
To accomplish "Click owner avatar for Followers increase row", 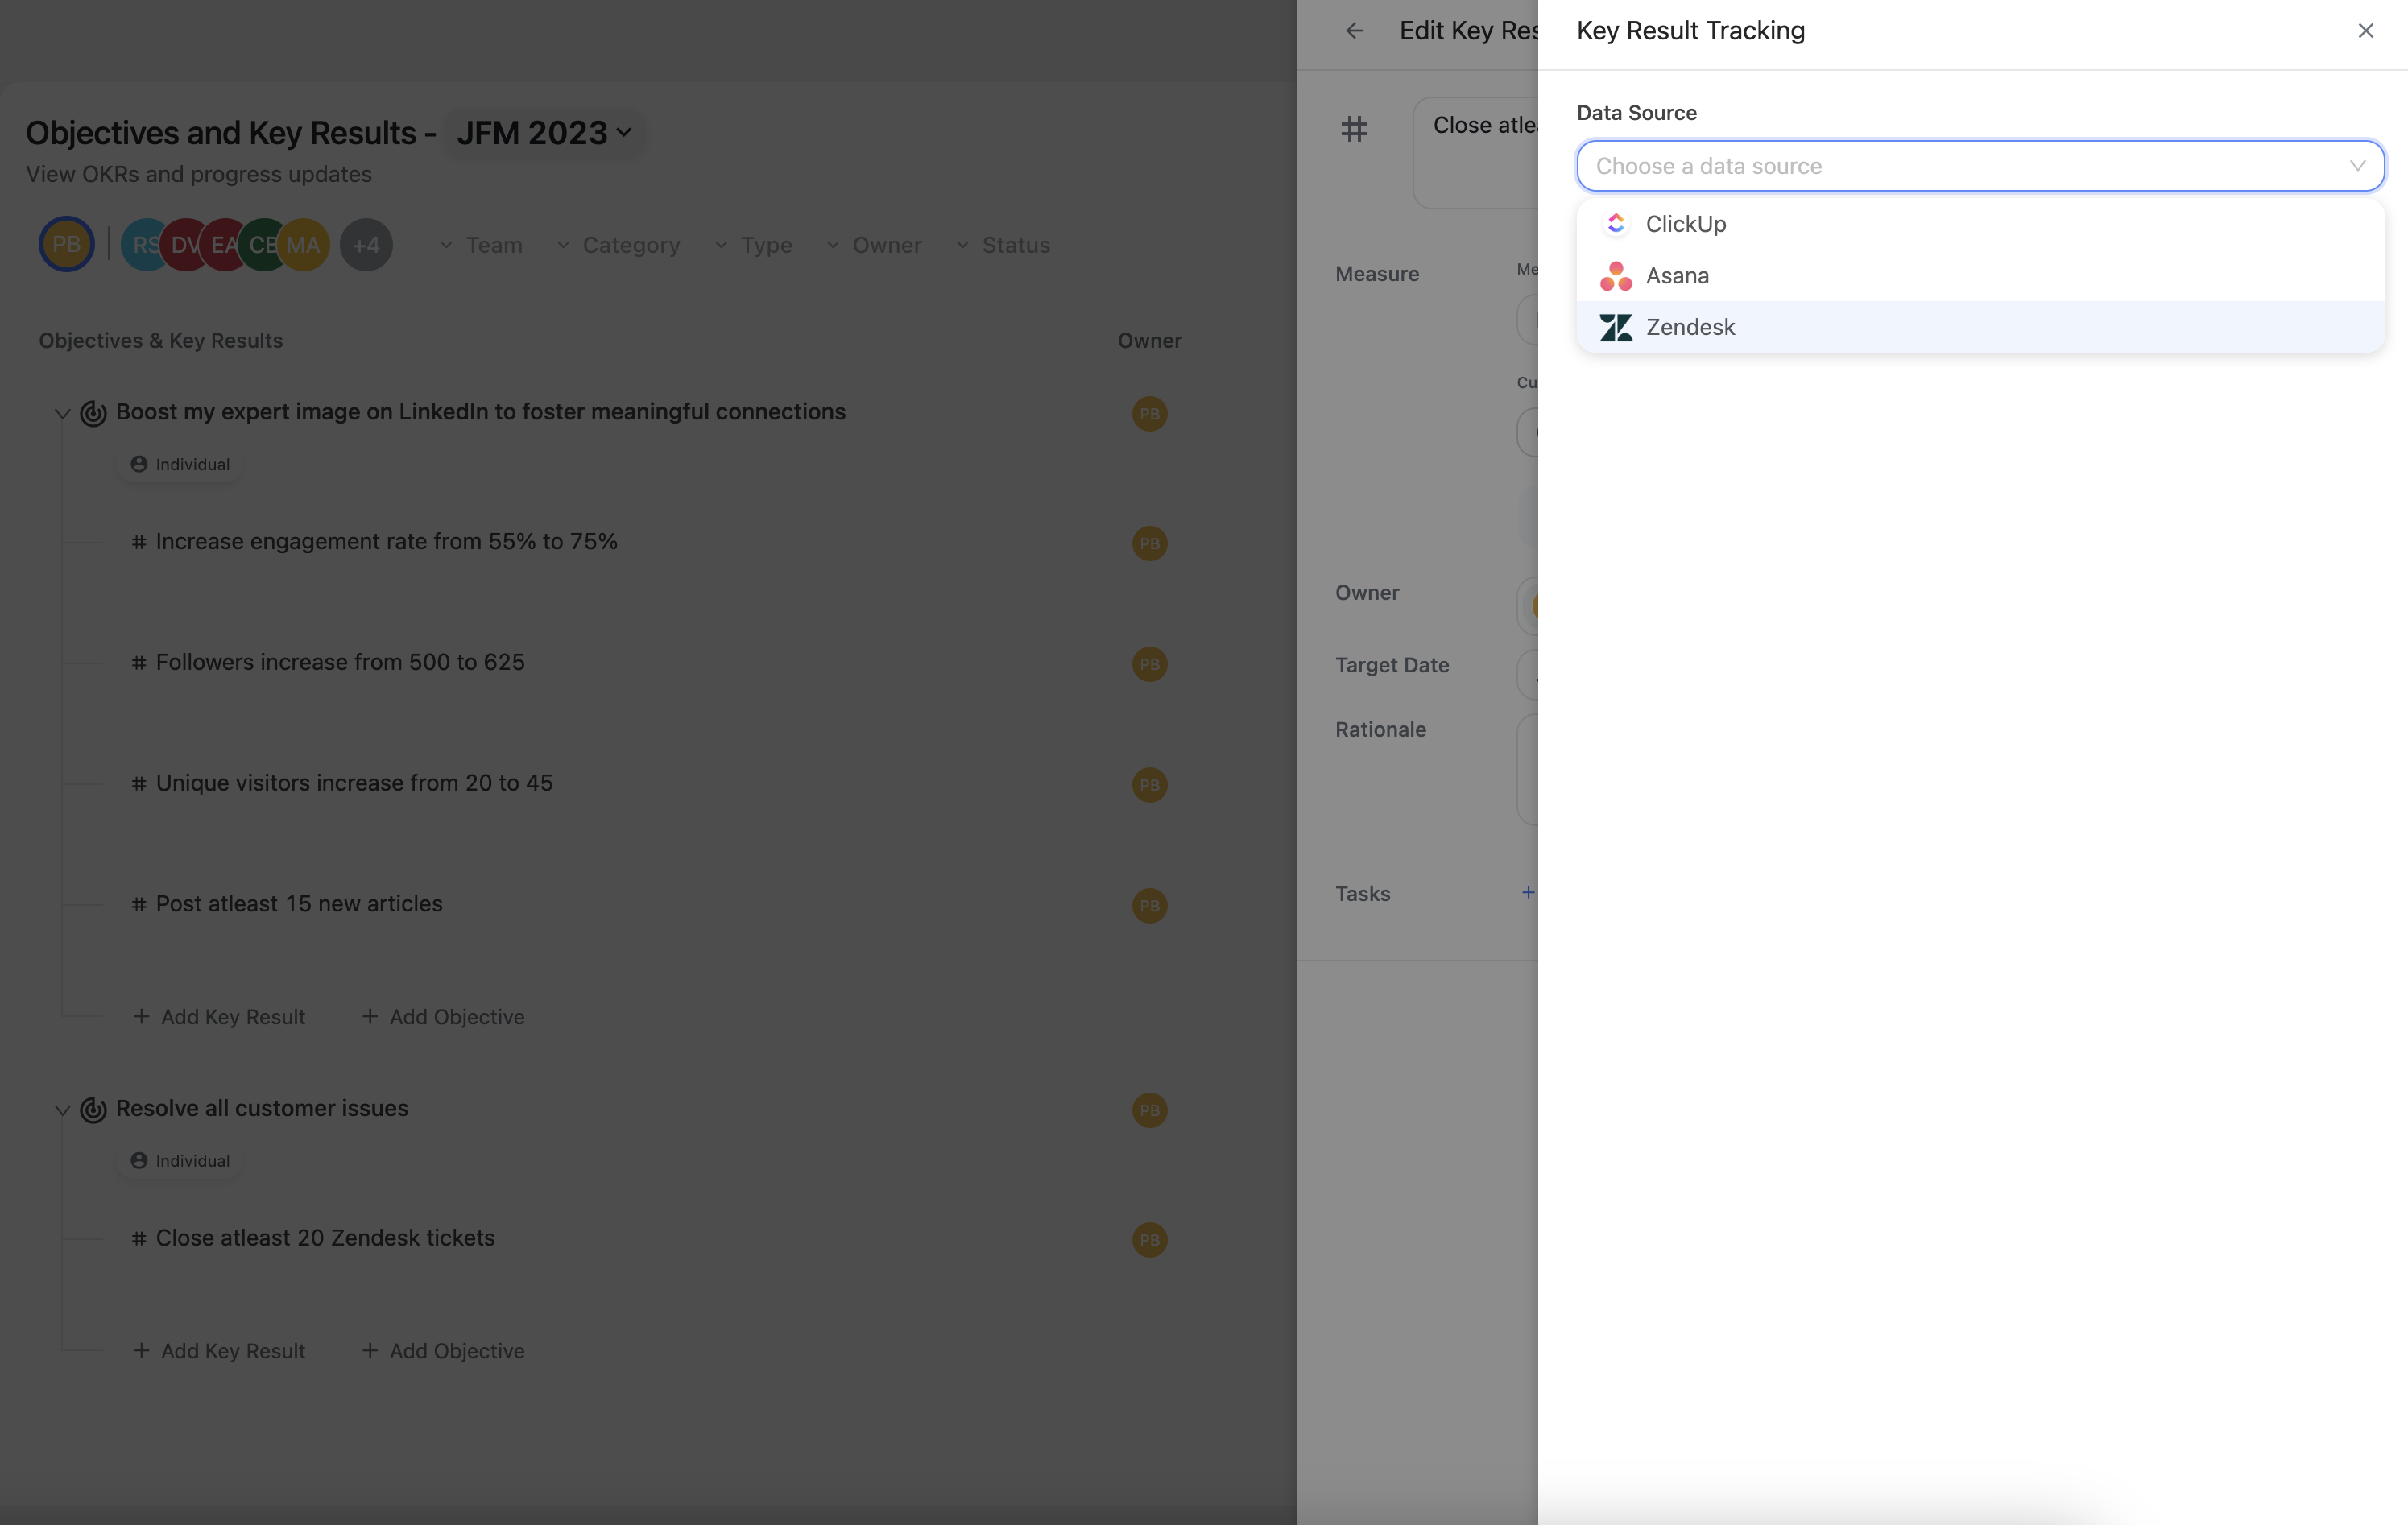I will [x=1150, y=664].
